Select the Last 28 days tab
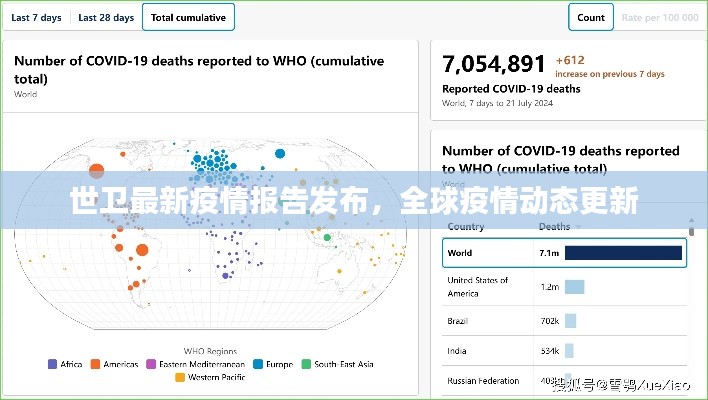The height and width of the screenshot is (400, 708). pos(106,17)
